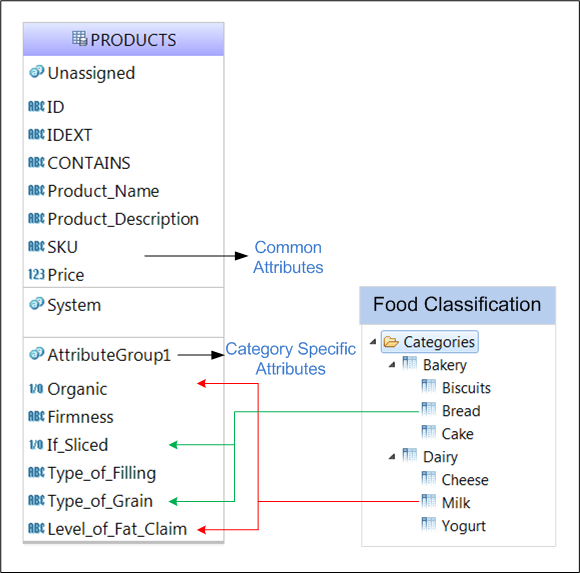Click the Food Classification header
Image resolution: width=580 pixels, height=573 pixels.
coord(457,305)
